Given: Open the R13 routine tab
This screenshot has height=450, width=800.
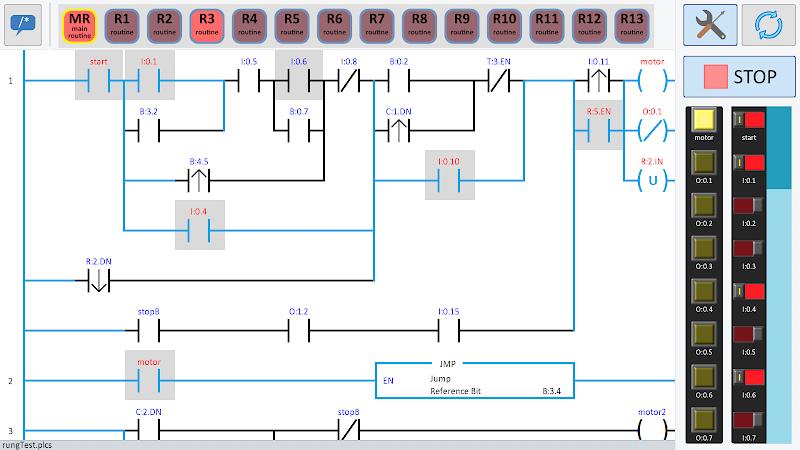Looking at the screenshot, I should click(x=632, y=26).
